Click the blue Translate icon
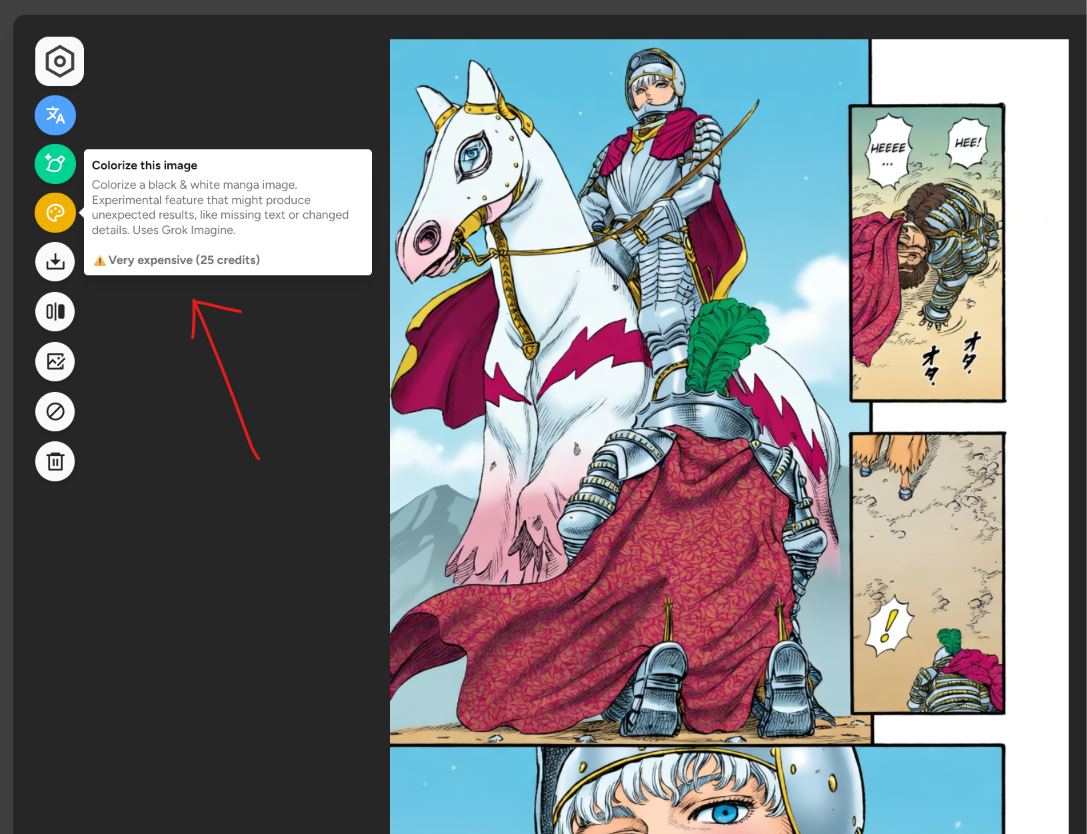 [55, 115]
